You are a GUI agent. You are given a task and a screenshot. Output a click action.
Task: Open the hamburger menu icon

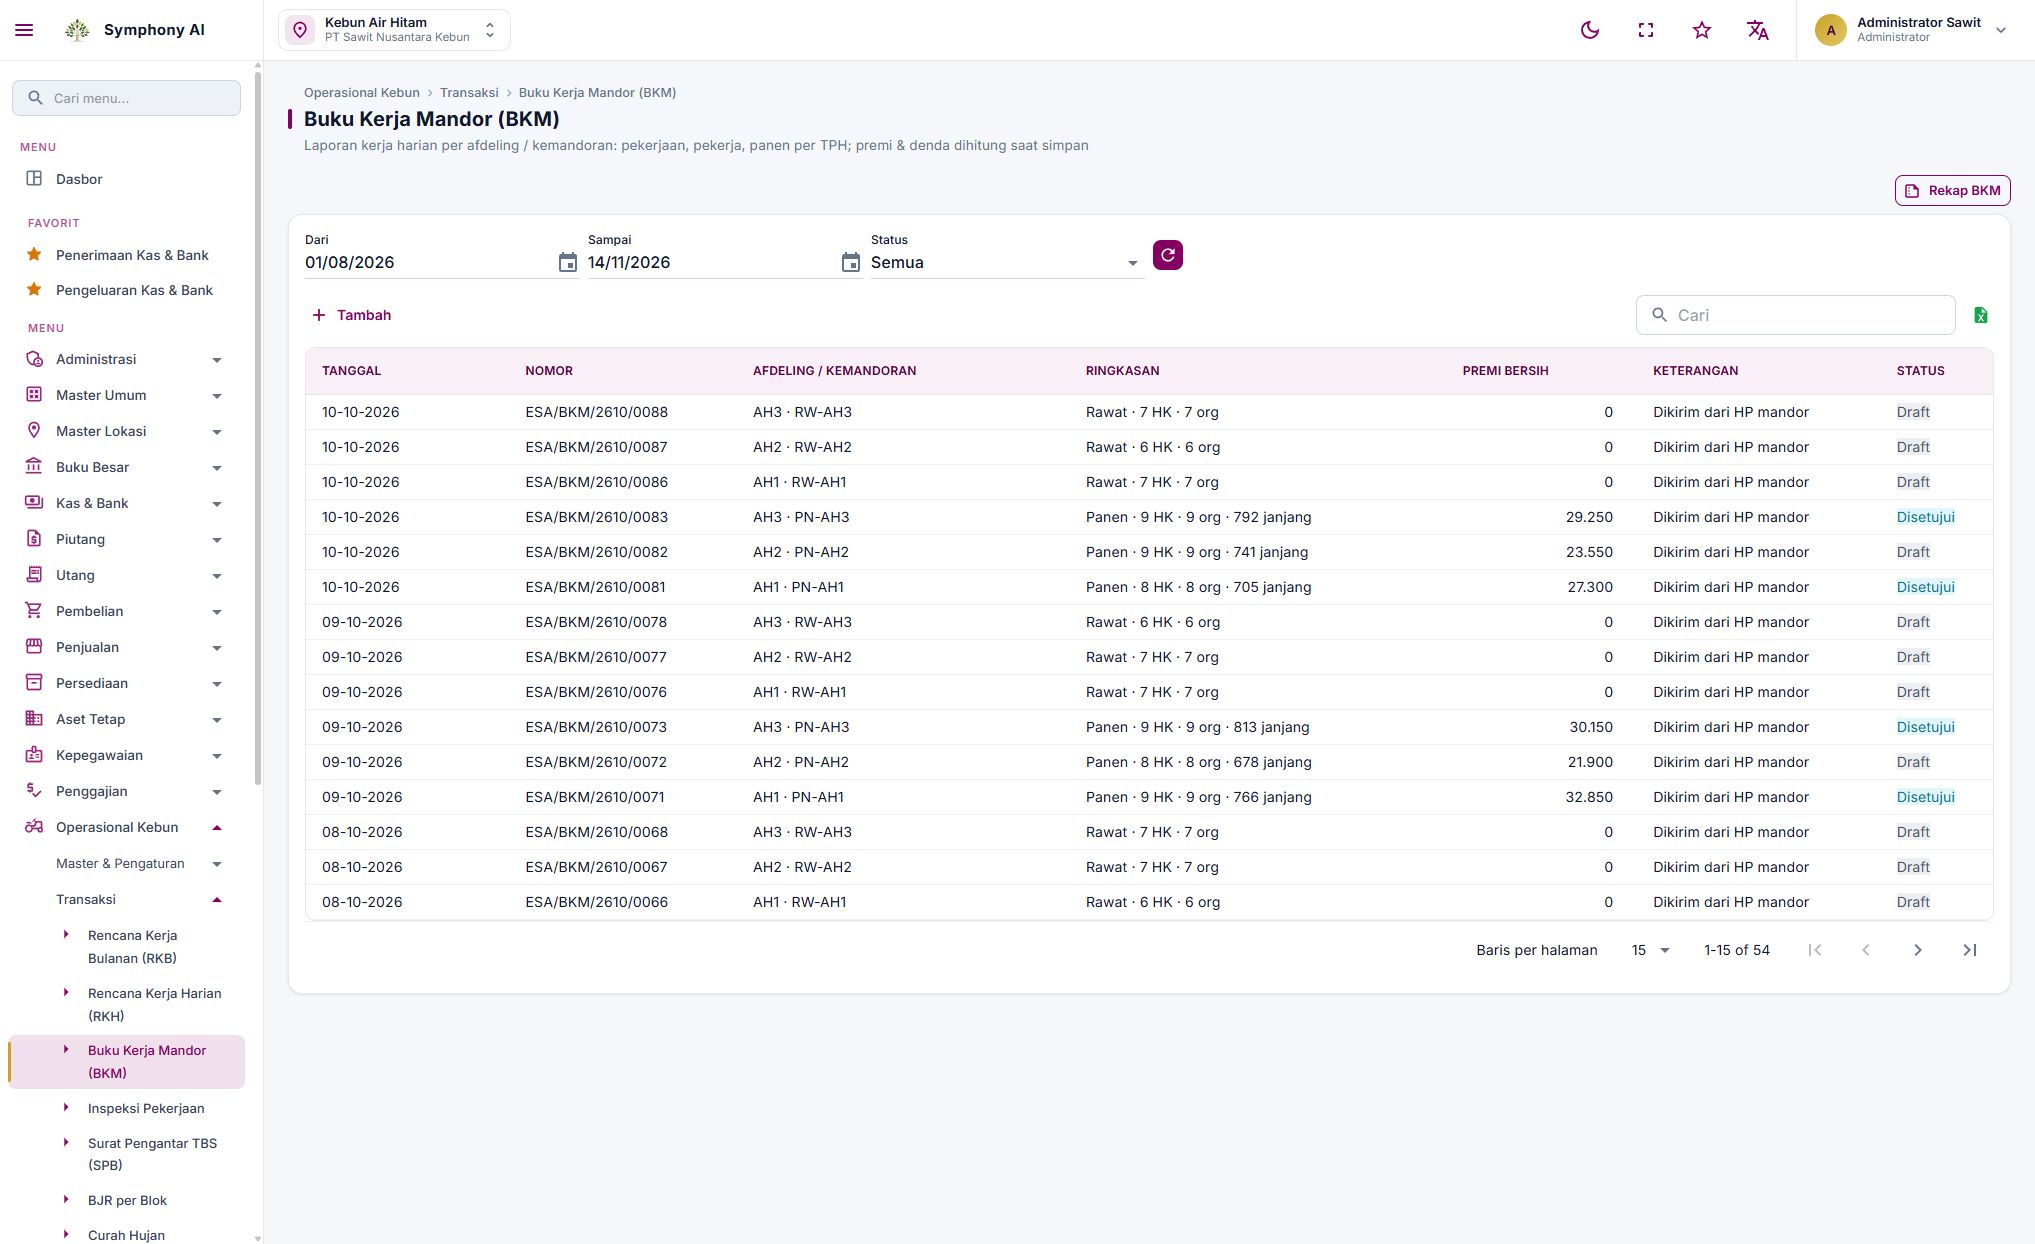[24, 30]
